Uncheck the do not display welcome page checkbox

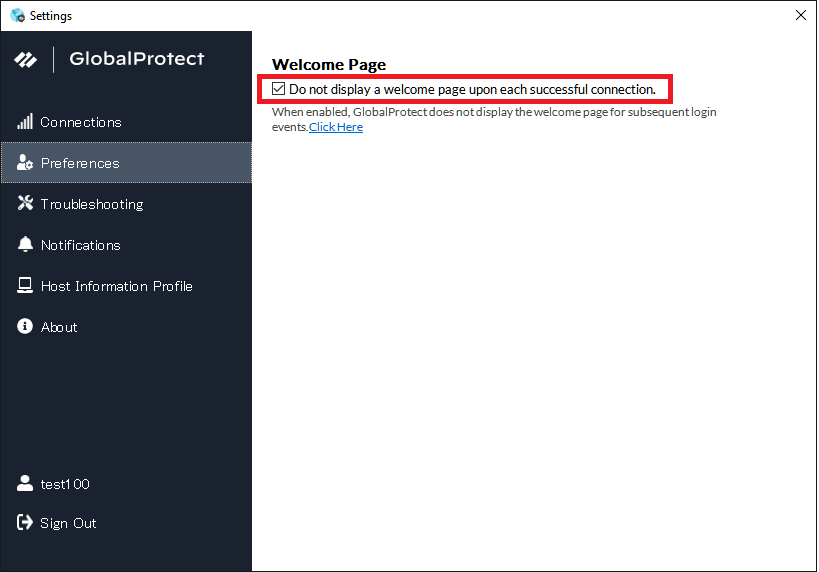[x=278, y=89]
